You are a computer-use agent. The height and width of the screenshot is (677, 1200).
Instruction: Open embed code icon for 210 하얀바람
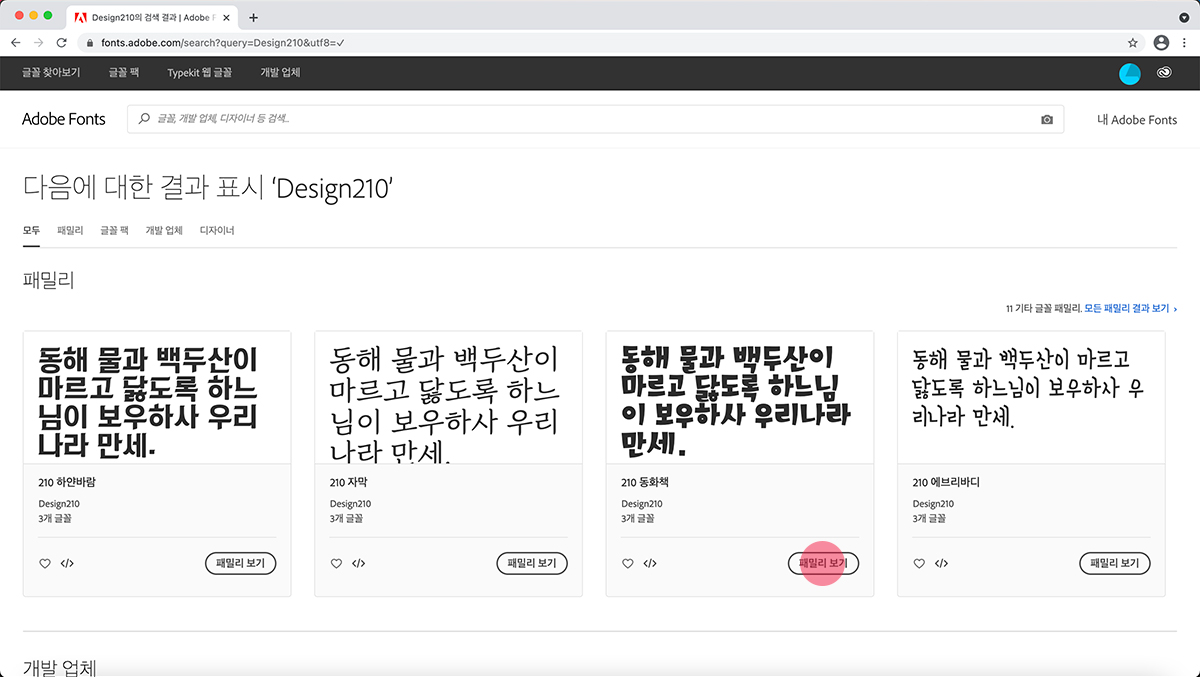pos(67,564)
